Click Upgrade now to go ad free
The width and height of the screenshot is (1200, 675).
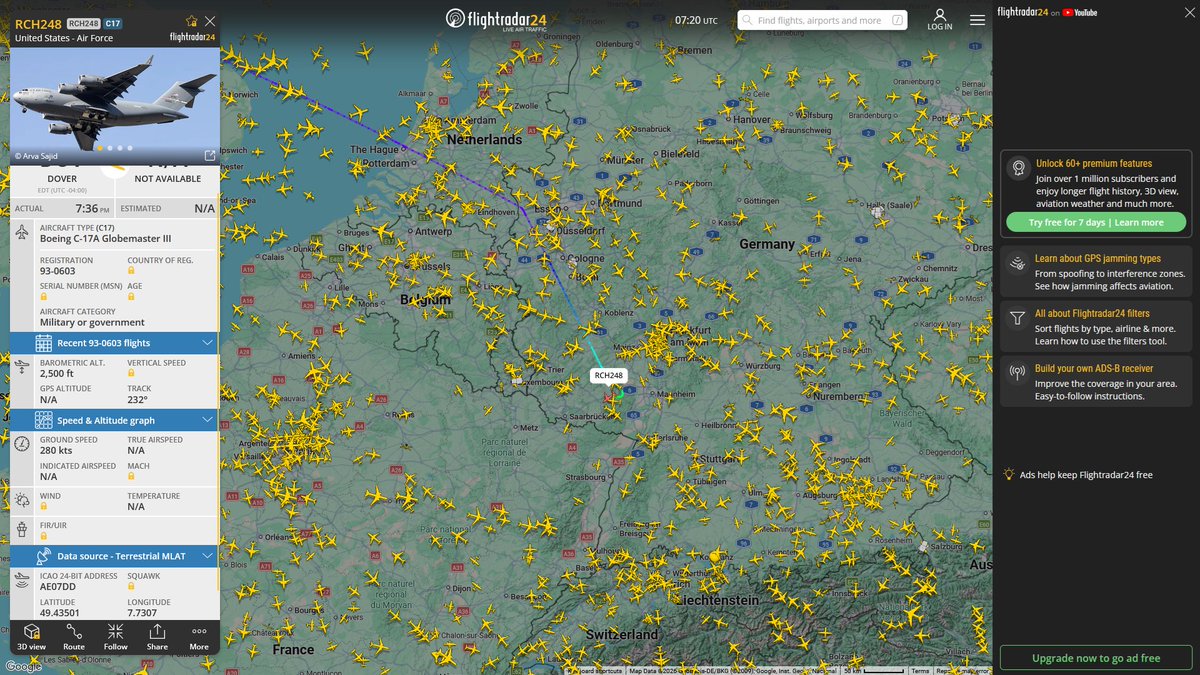pos(1096,658)
